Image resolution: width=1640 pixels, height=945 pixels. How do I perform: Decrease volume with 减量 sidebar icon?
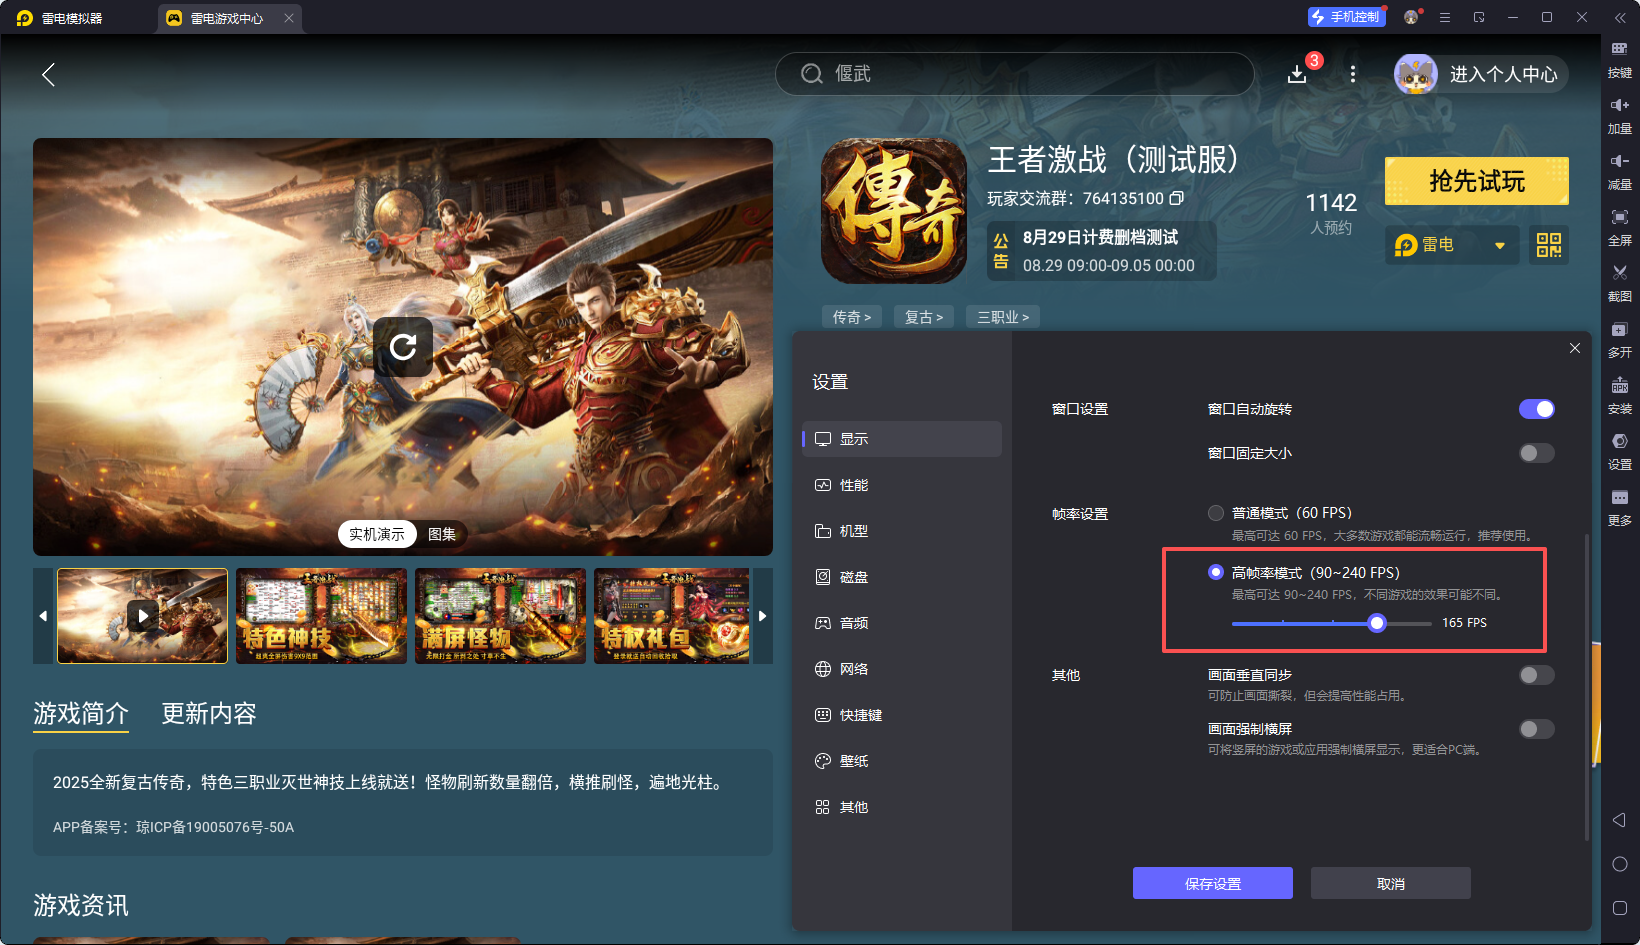click(1620, 172)
